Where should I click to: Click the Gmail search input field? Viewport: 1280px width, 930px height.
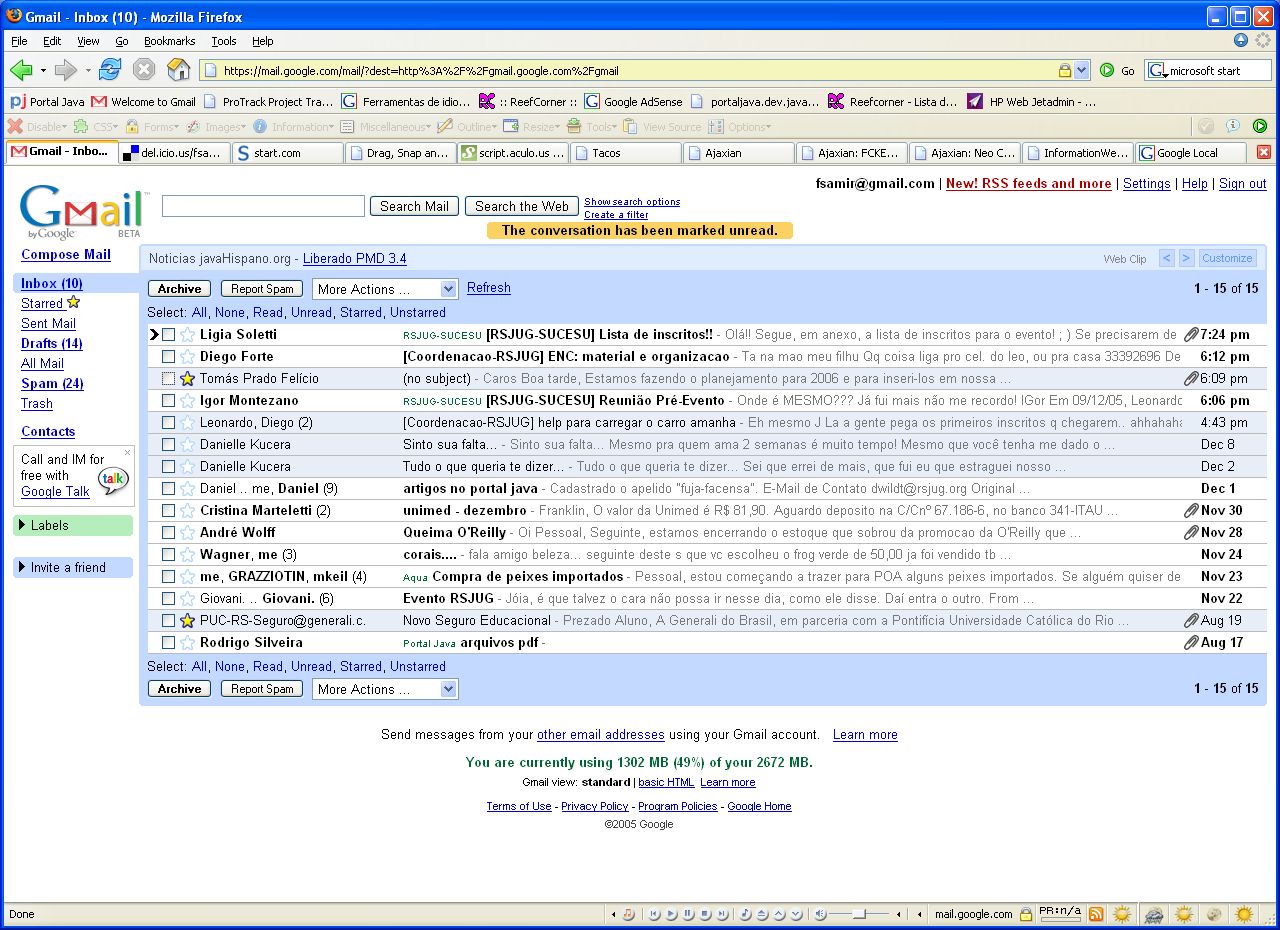[263, 206]
